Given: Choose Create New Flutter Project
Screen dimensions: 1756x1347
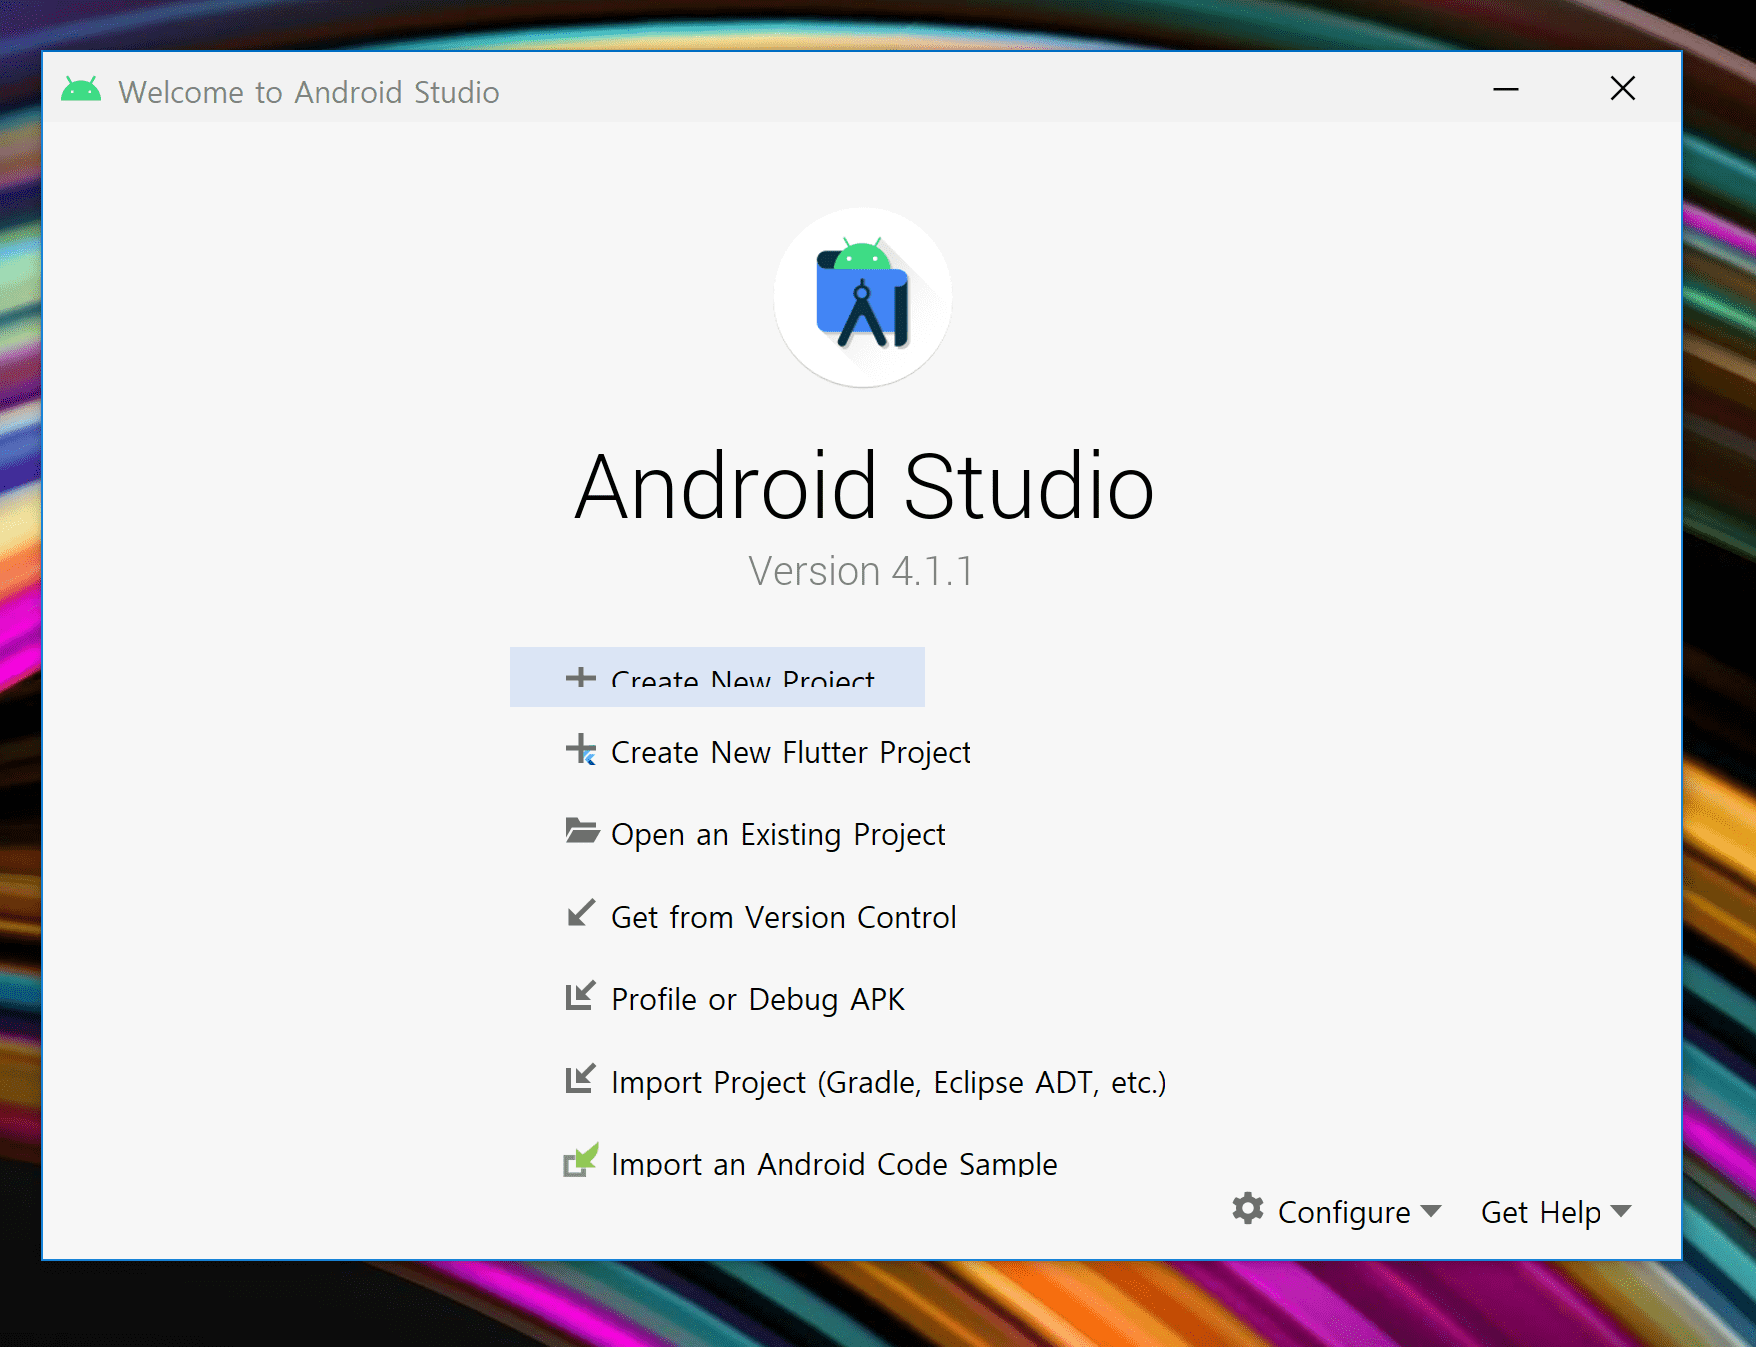Looking at the screenshot, I should click(x=768, y=752).
